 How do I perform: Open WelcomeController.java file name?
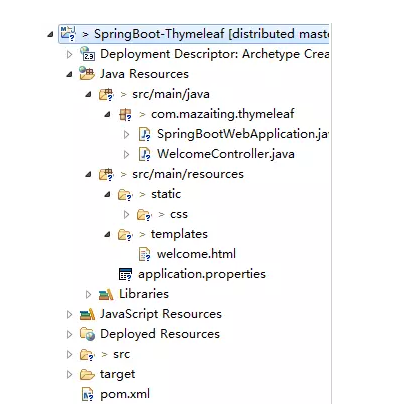pyautogui.click(x=226, y=154)
